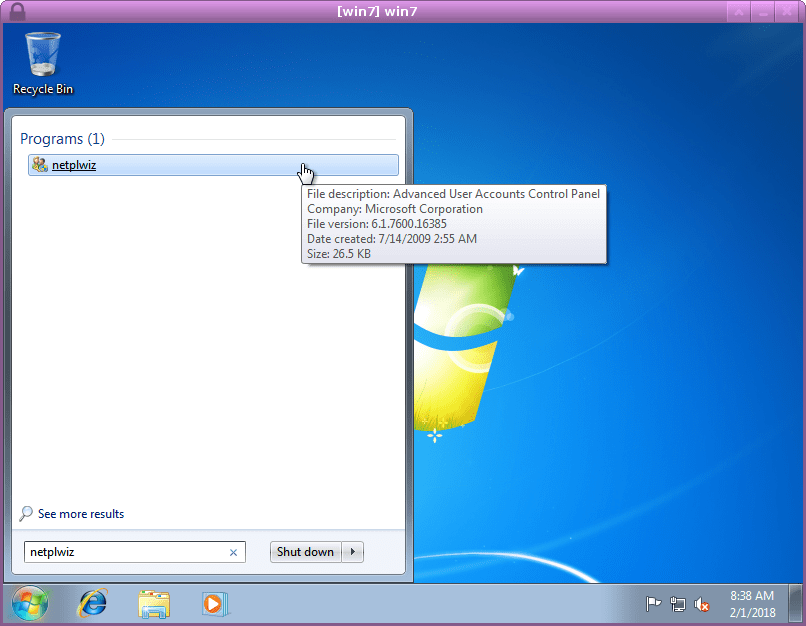Unmute audio via the speaker tray icon
This screenshot has height=626, width=806.
pyautogui.click(x=702, y=604)
